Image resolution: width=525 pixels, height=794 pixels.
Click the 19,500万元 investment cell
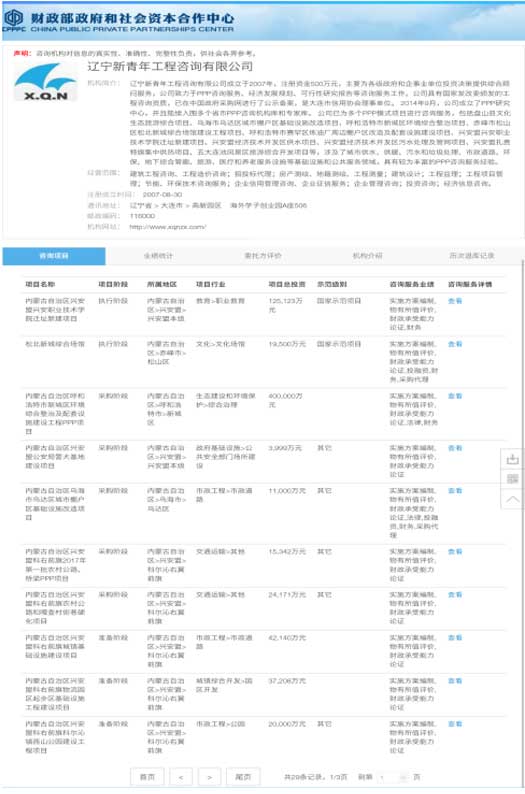pyautogui.click(x=287, y=344)
